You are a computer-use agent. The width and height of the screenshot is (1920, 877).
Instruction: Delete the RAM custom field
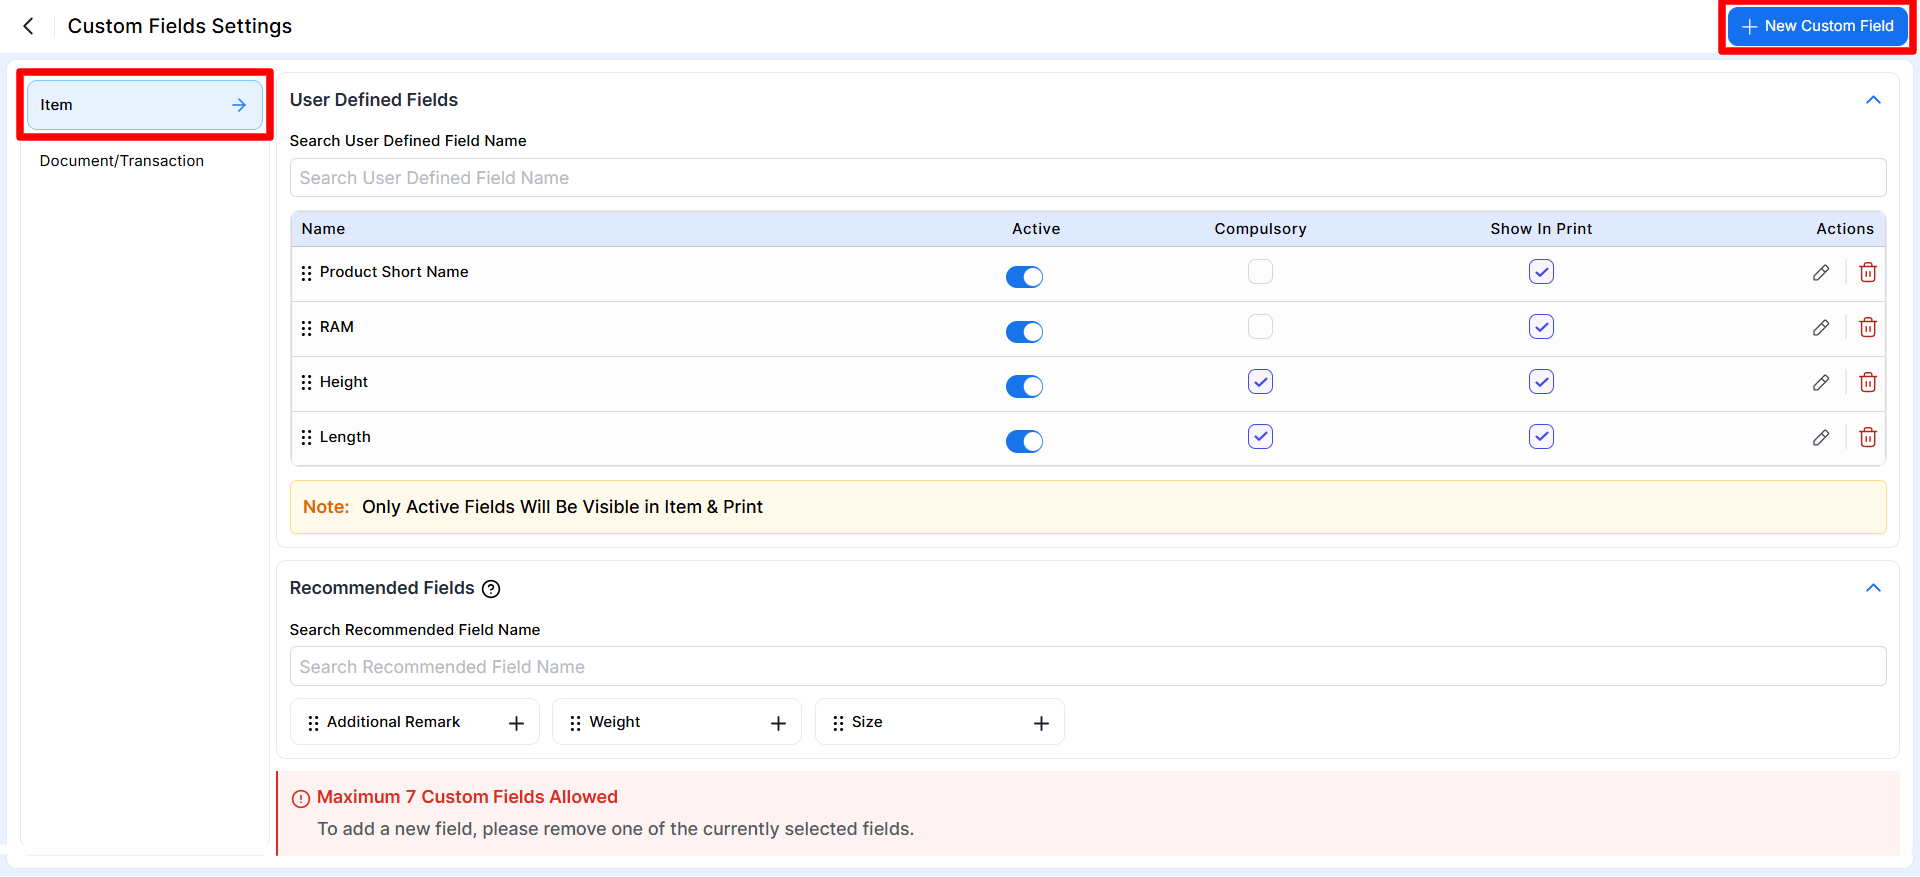[1867, 328]
